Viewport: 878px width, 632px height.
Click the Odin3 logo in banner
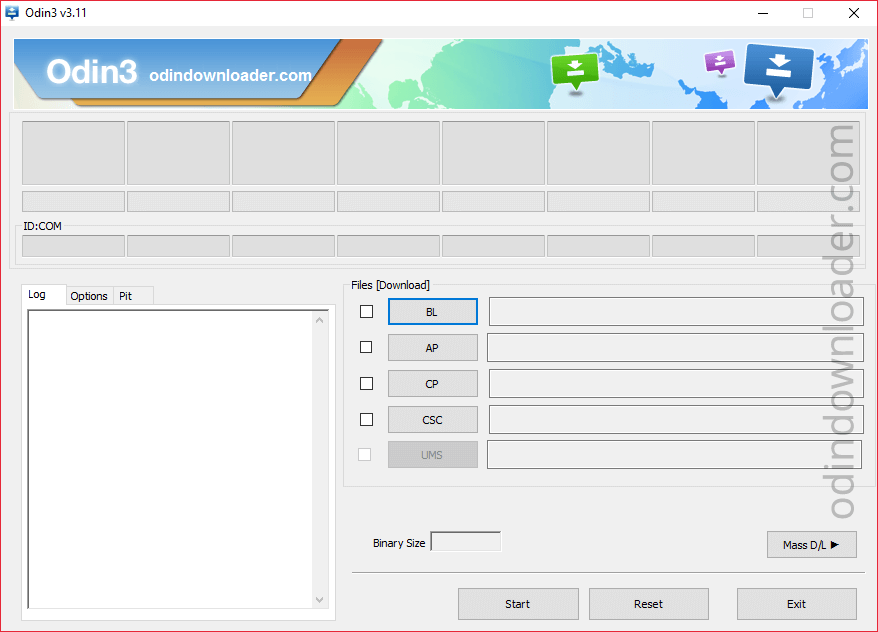click(x=91, y=72)
